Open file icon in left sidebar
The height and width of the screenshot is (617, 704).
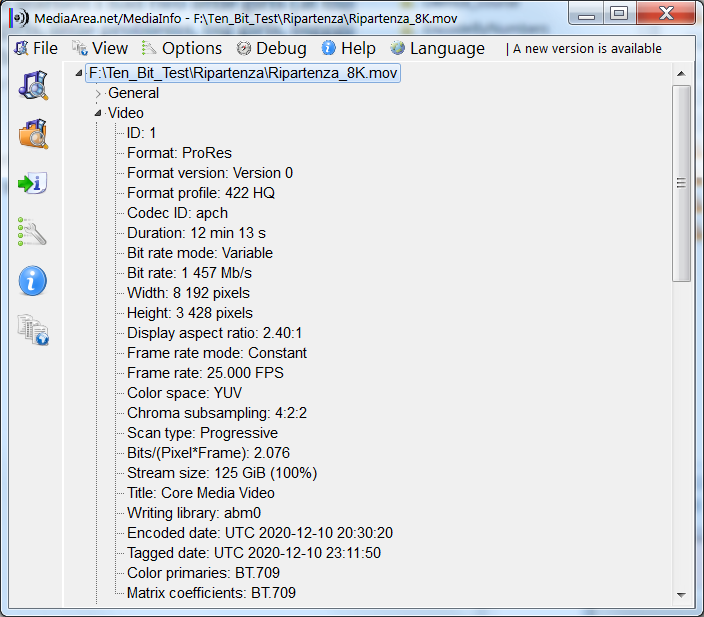coord(33,85)
